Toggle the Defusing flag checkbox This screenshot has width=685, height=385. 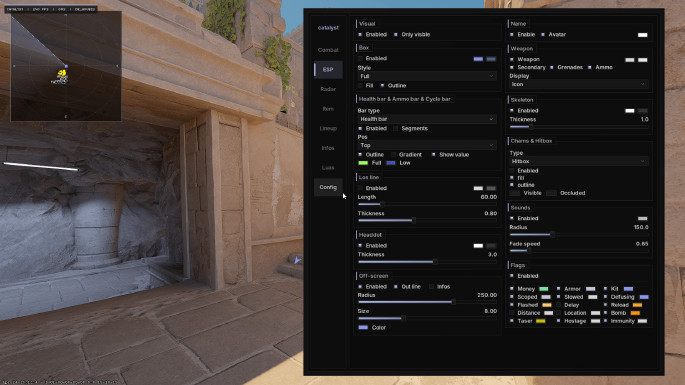click(x=605, y=297)
